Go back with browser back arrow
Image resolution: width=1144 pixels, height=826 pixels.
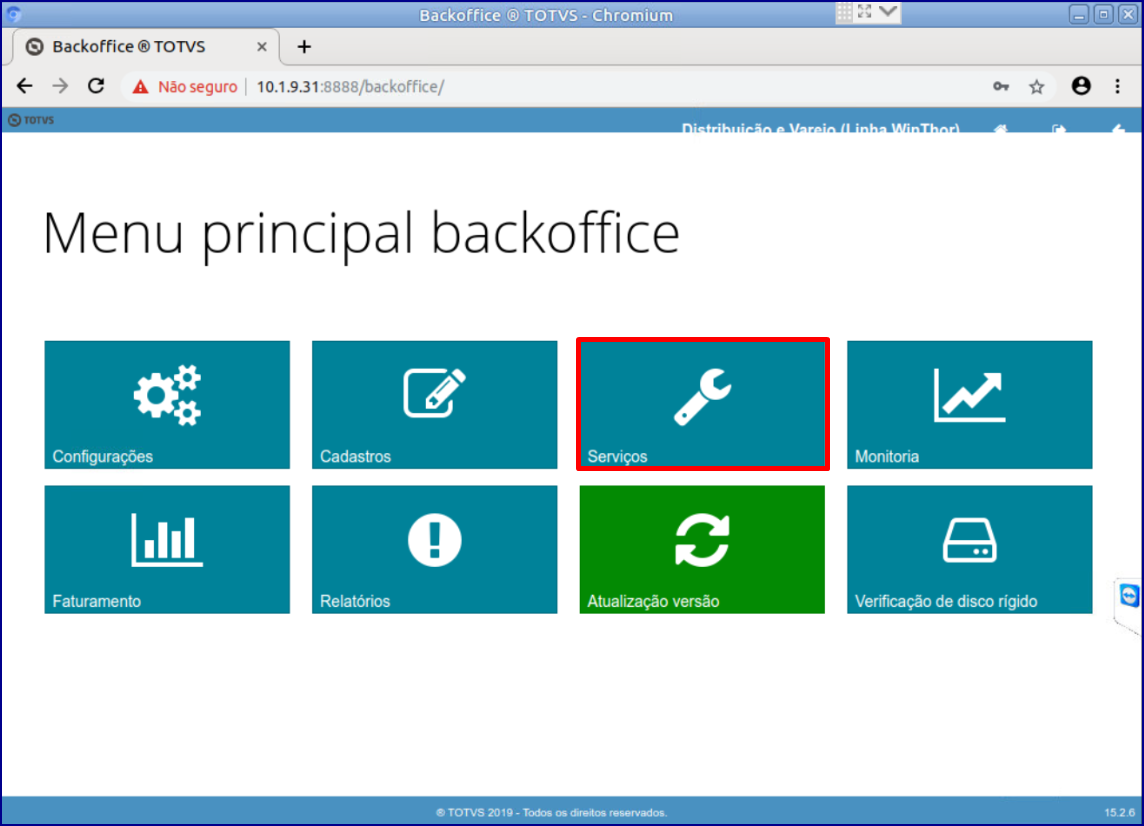25,86
